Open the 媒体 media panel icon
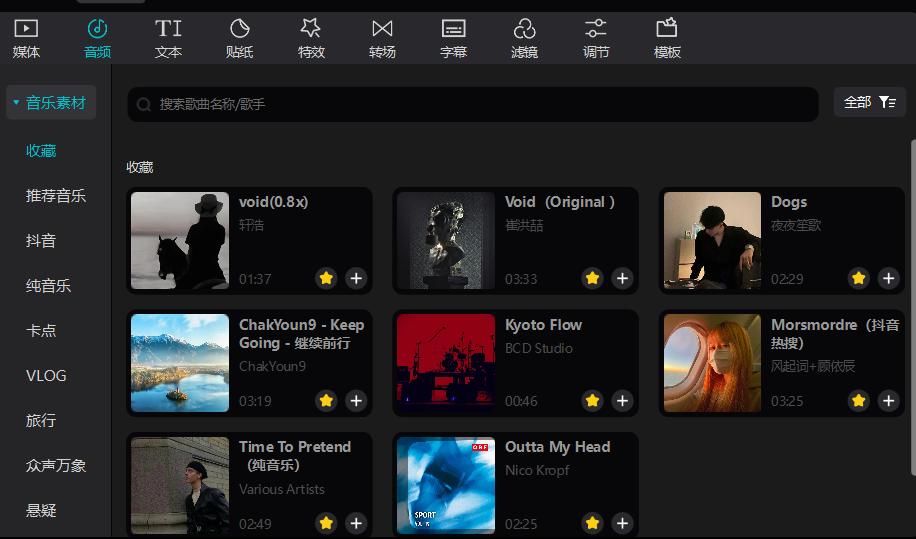The width and height of the screenshot is (916, 539). pyautogui.click(x=26, y=38)
